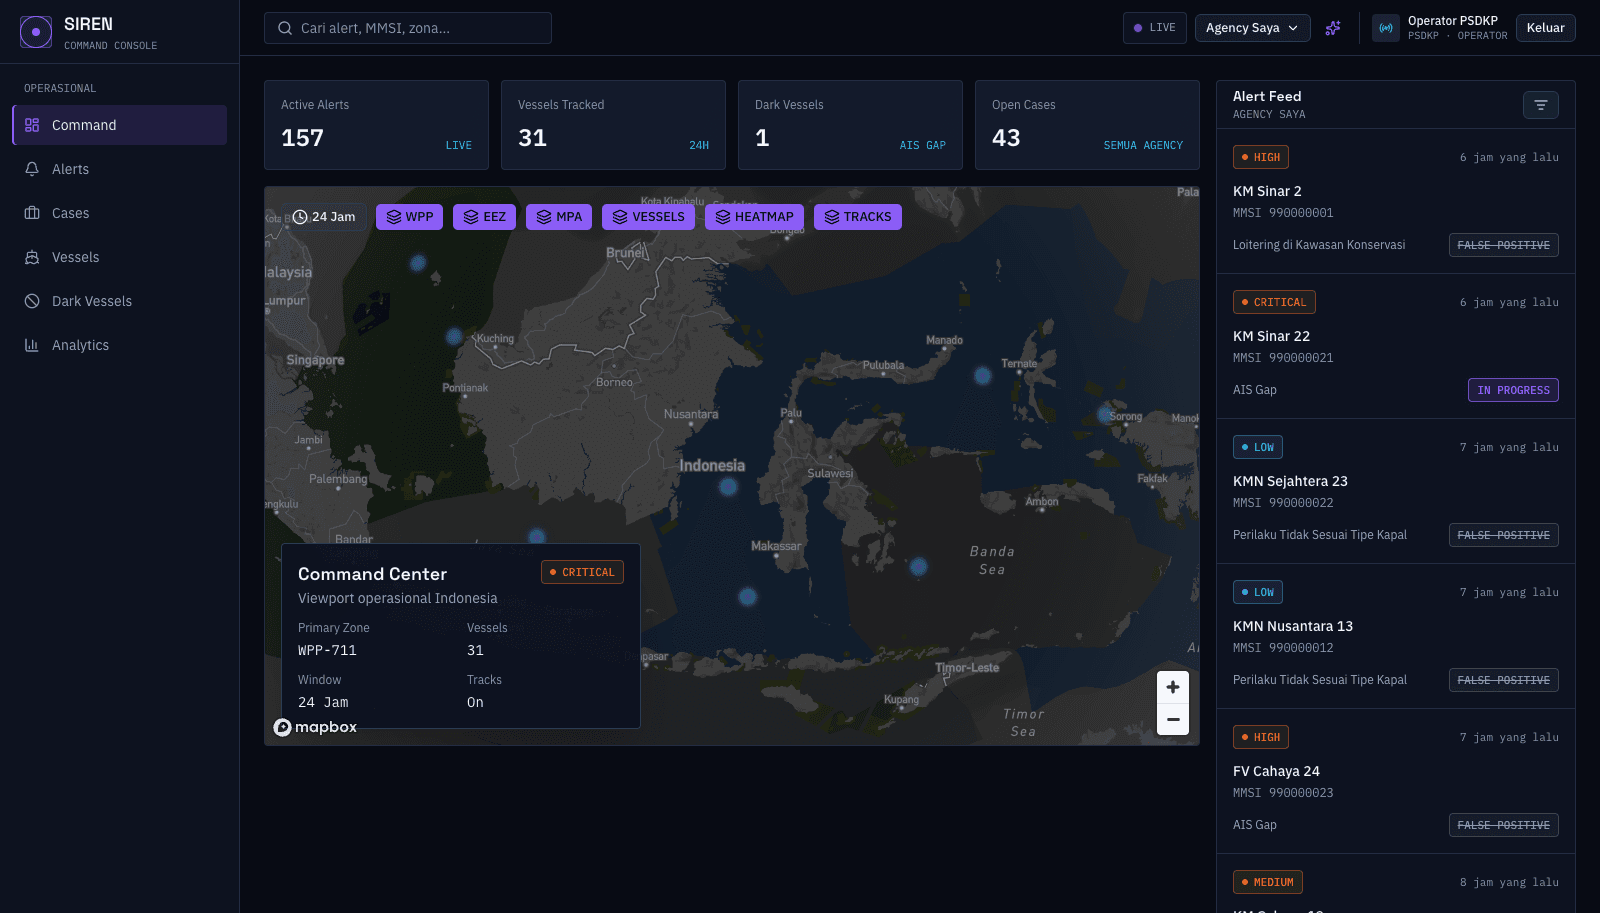Select the KM Sinar 22 alert
The width and height of the screenshot is (1600, 913).
(1396, 346)
